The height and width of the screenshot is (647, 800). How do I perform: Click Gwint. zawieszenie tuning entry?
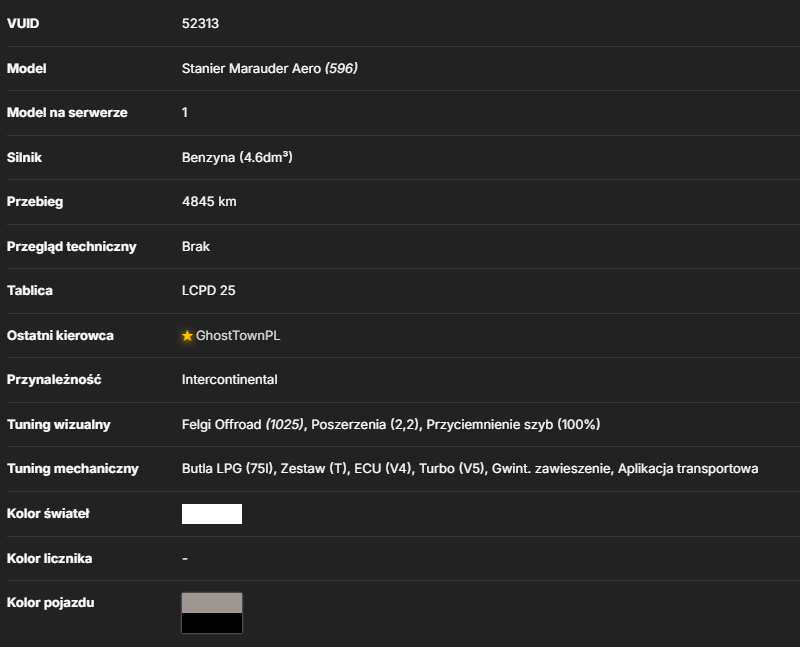[551, 469]
